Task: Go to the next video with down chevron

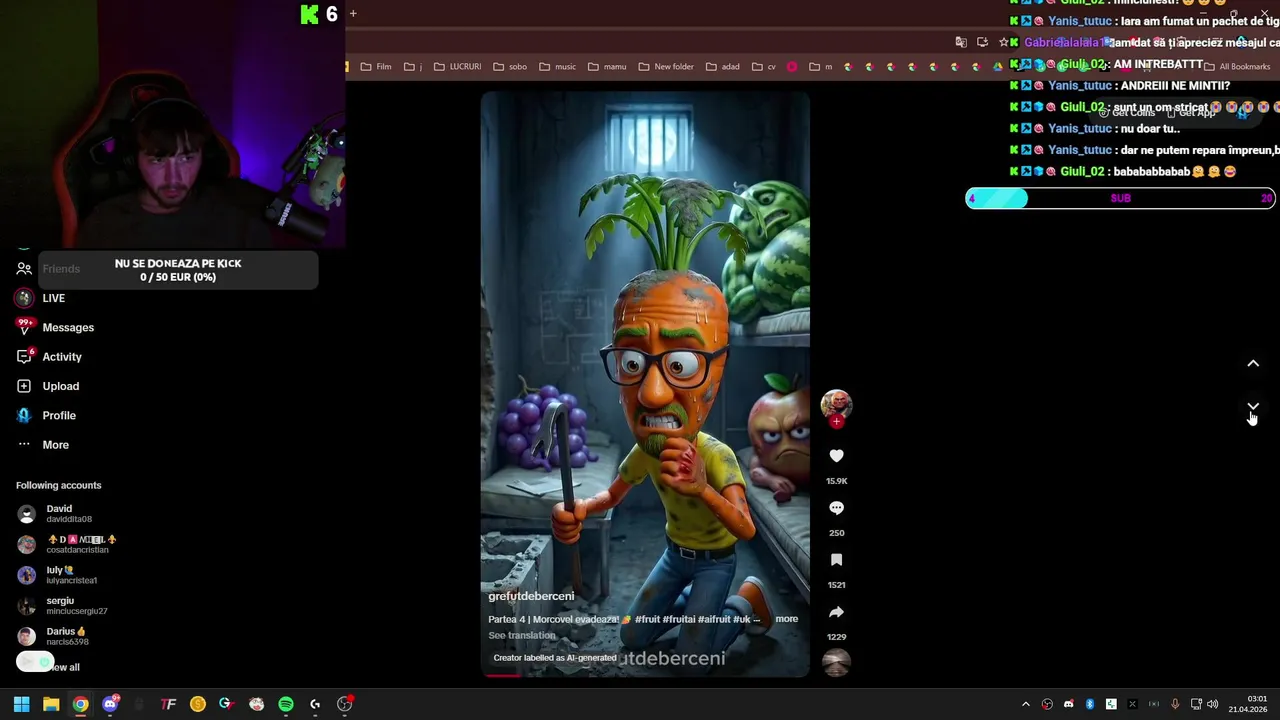Action: [1253, 407]
